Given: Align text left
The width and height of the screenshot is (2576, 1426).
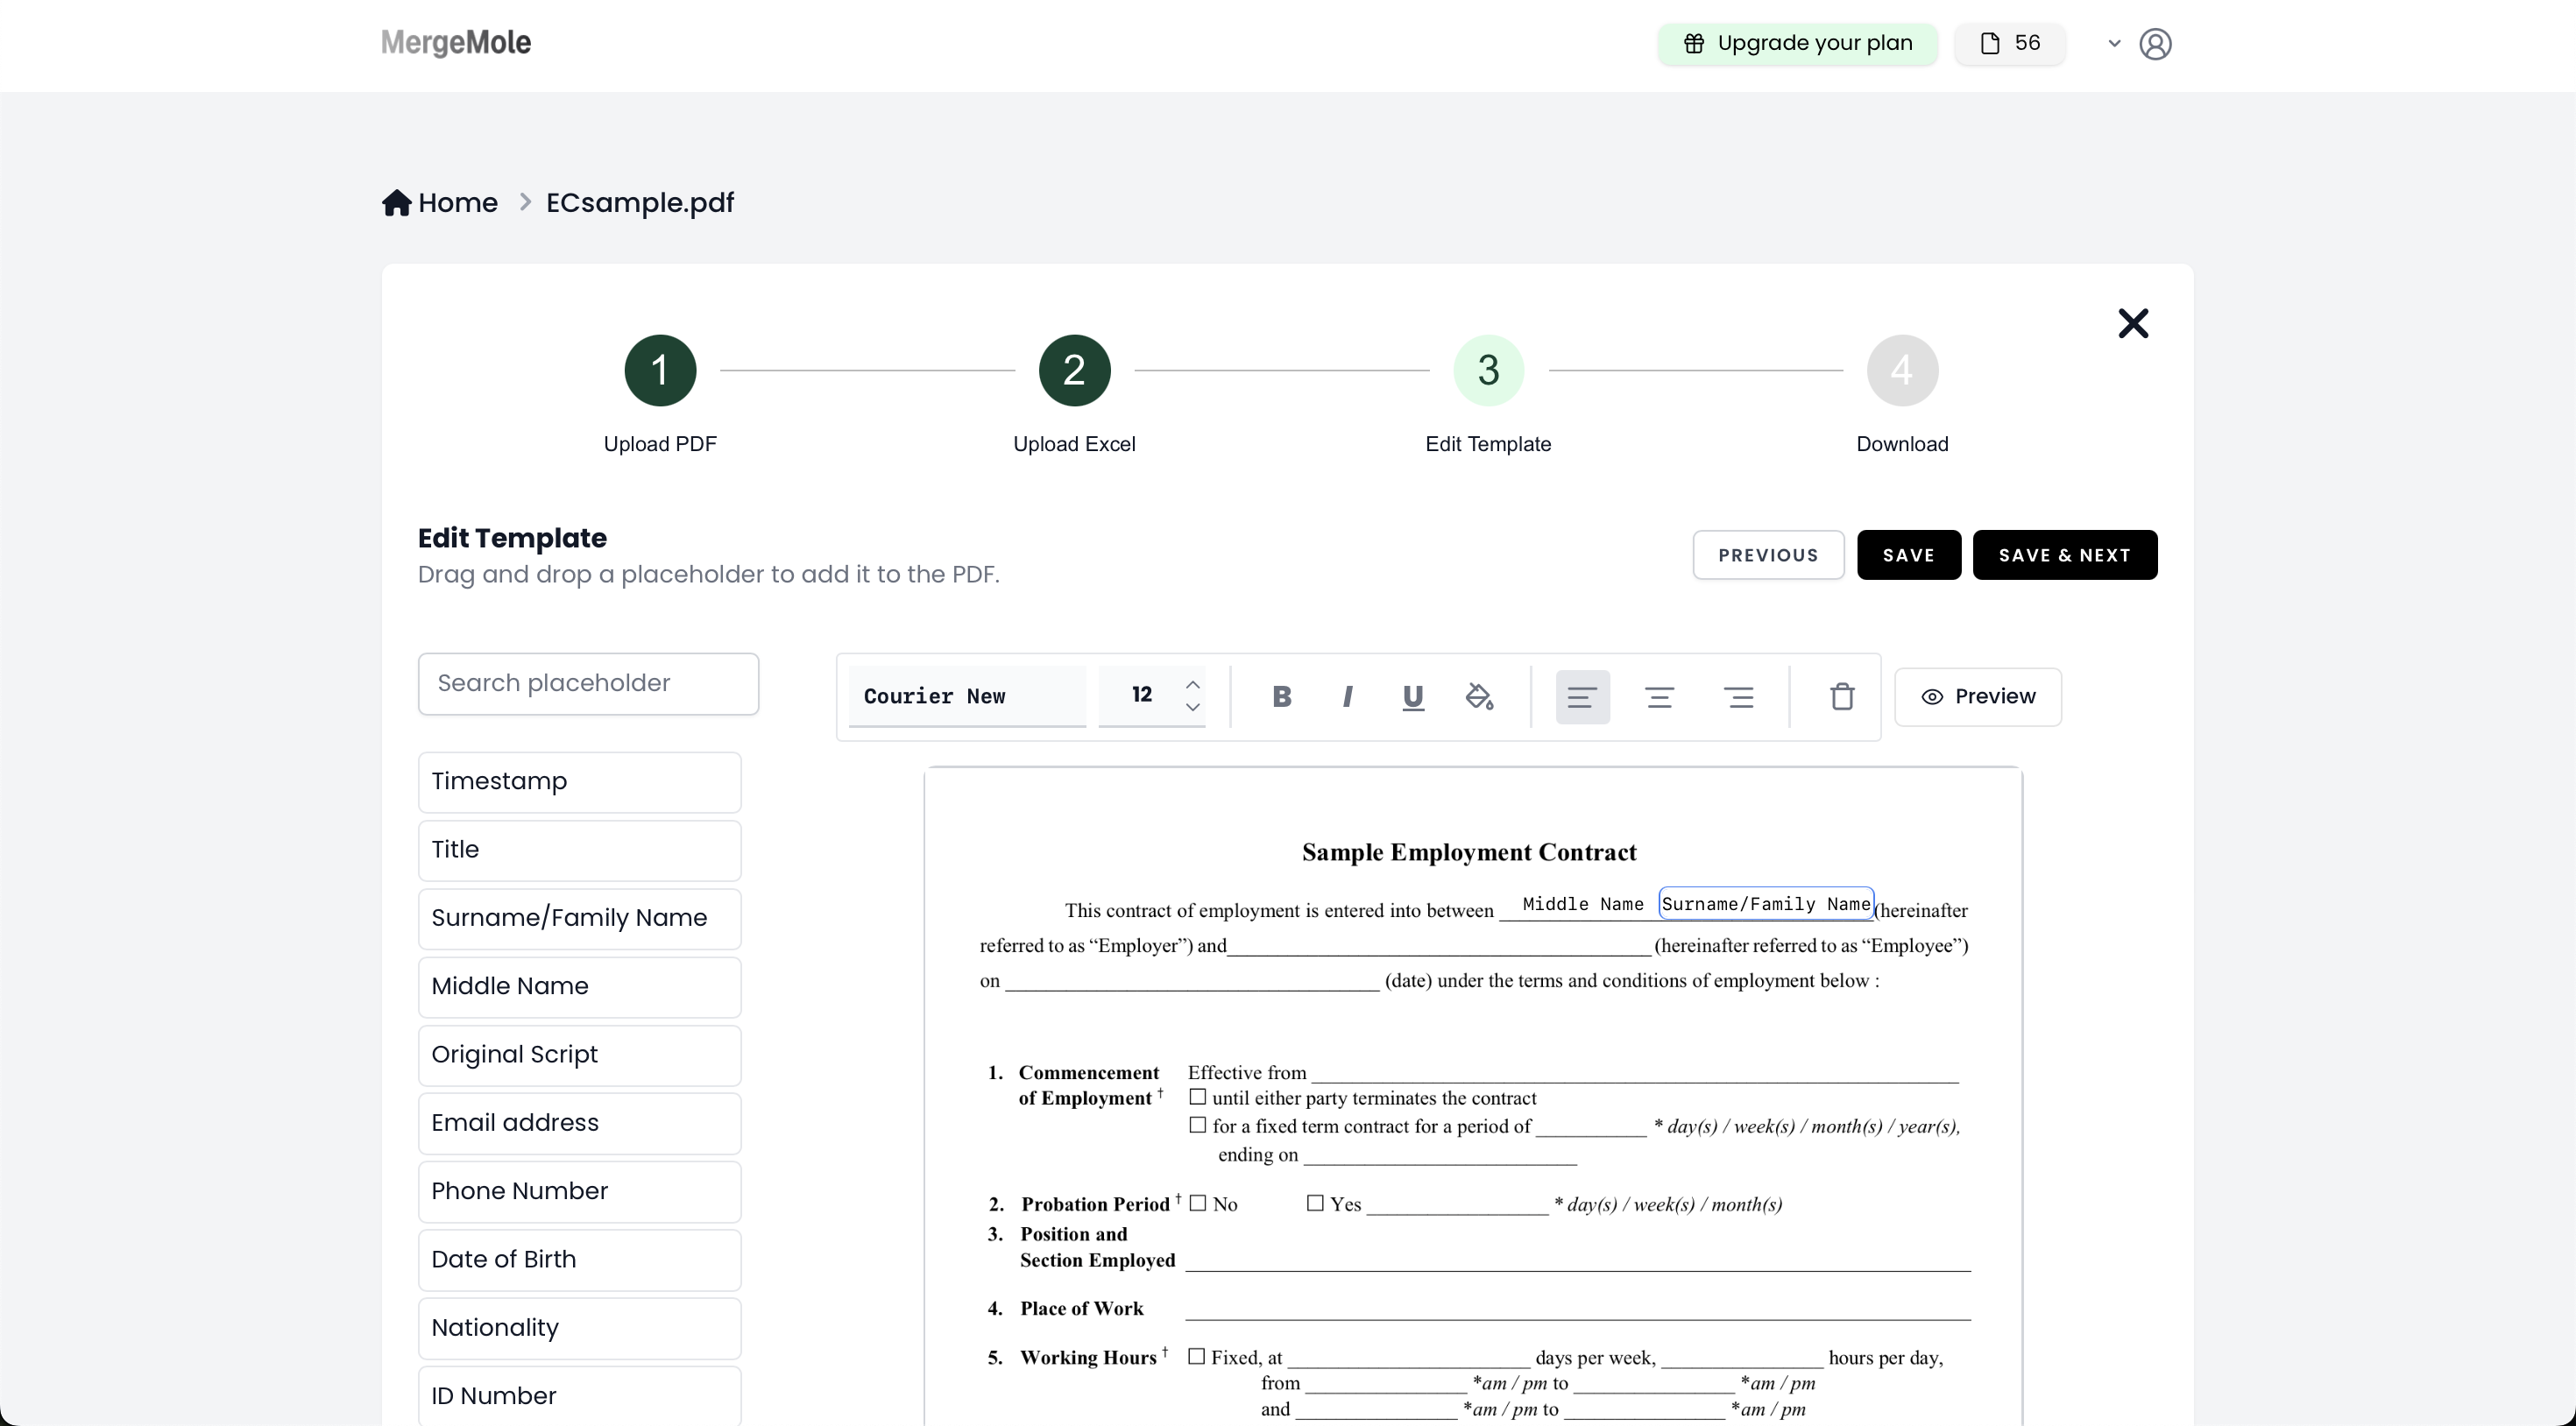Looking at the screenshot, I should point(1582,697).
